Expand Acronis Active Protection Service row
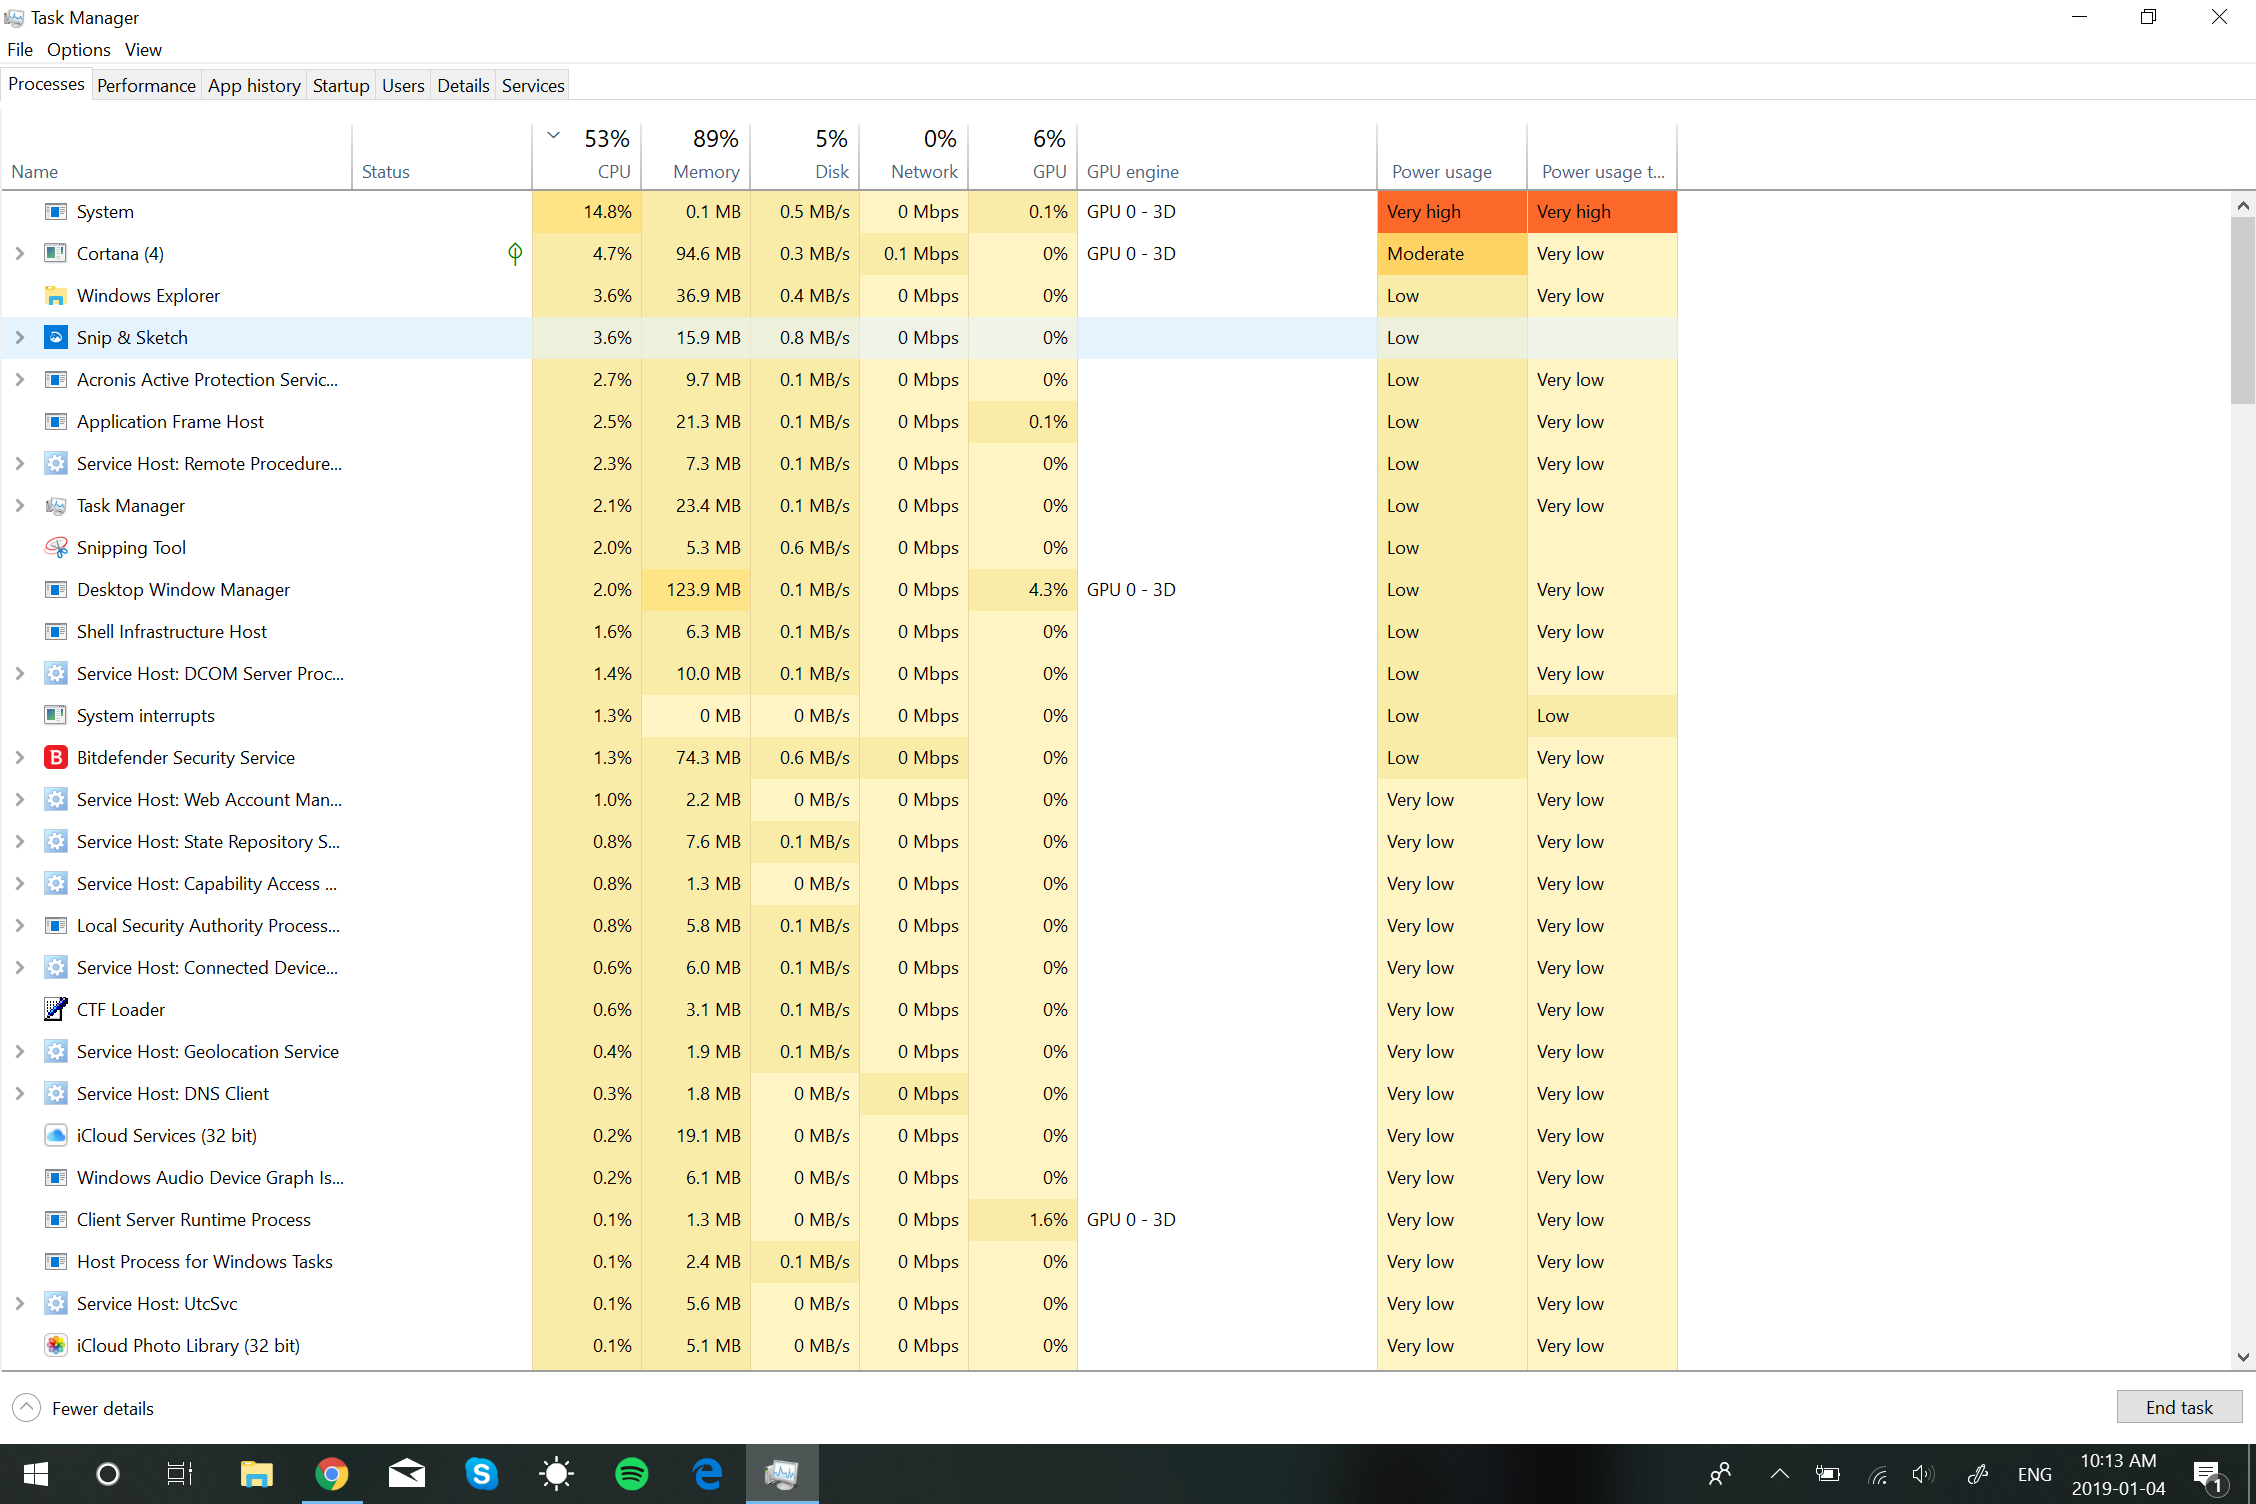This screenshot has height=1504, width=2256. 19,380
